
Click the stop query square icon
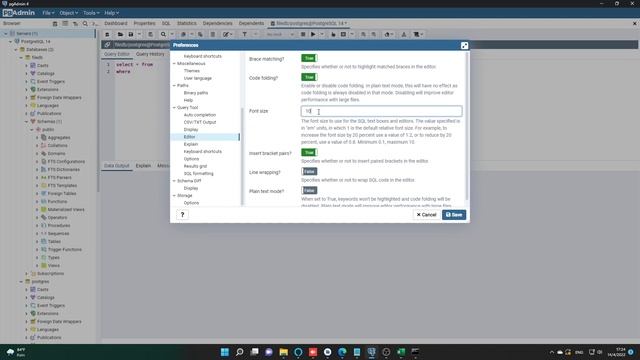303,34
